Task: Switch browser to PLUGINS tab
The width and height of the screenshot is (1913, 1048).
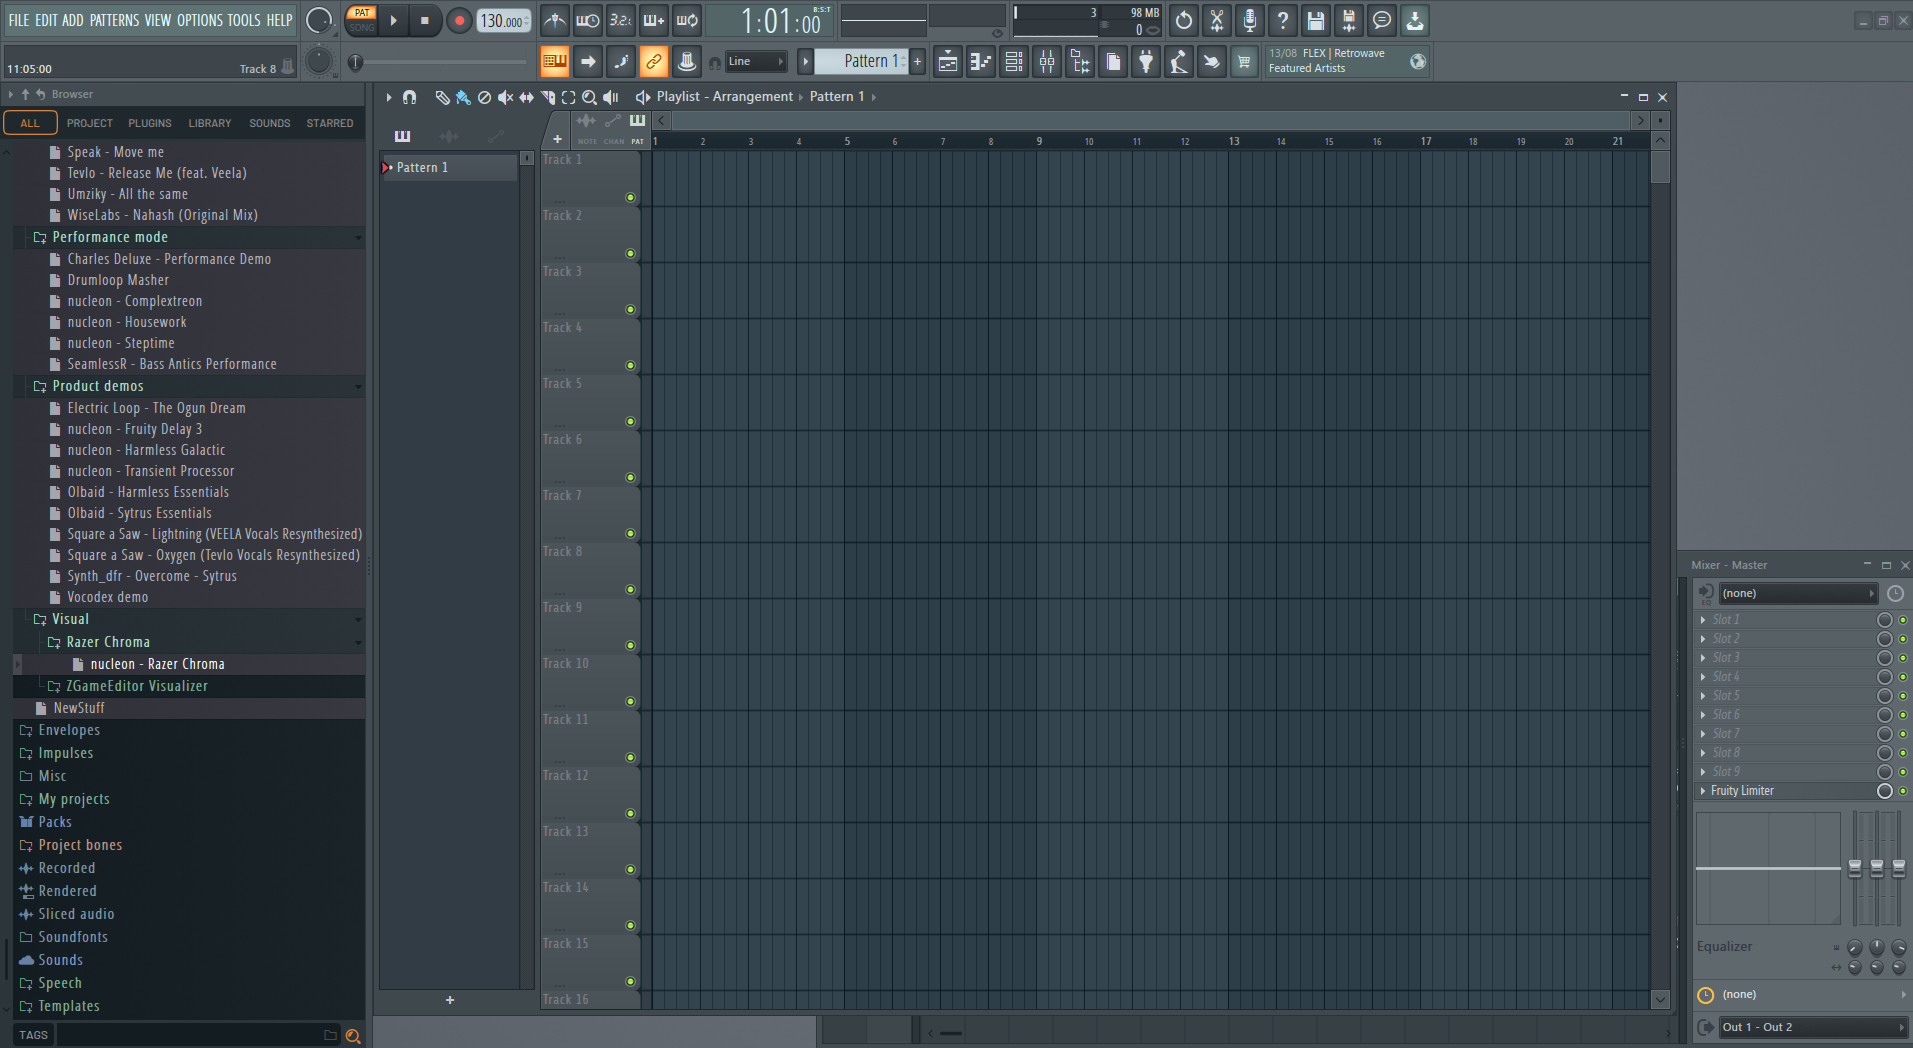Action: [150, 123]
